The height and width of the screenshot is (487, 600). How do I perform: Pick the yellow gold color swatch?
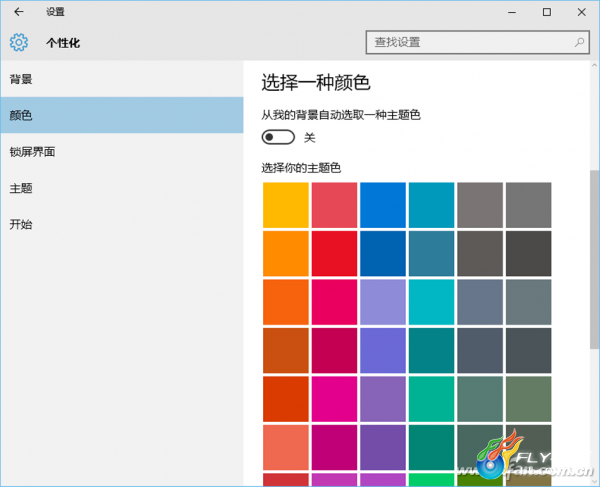[286, 205]
